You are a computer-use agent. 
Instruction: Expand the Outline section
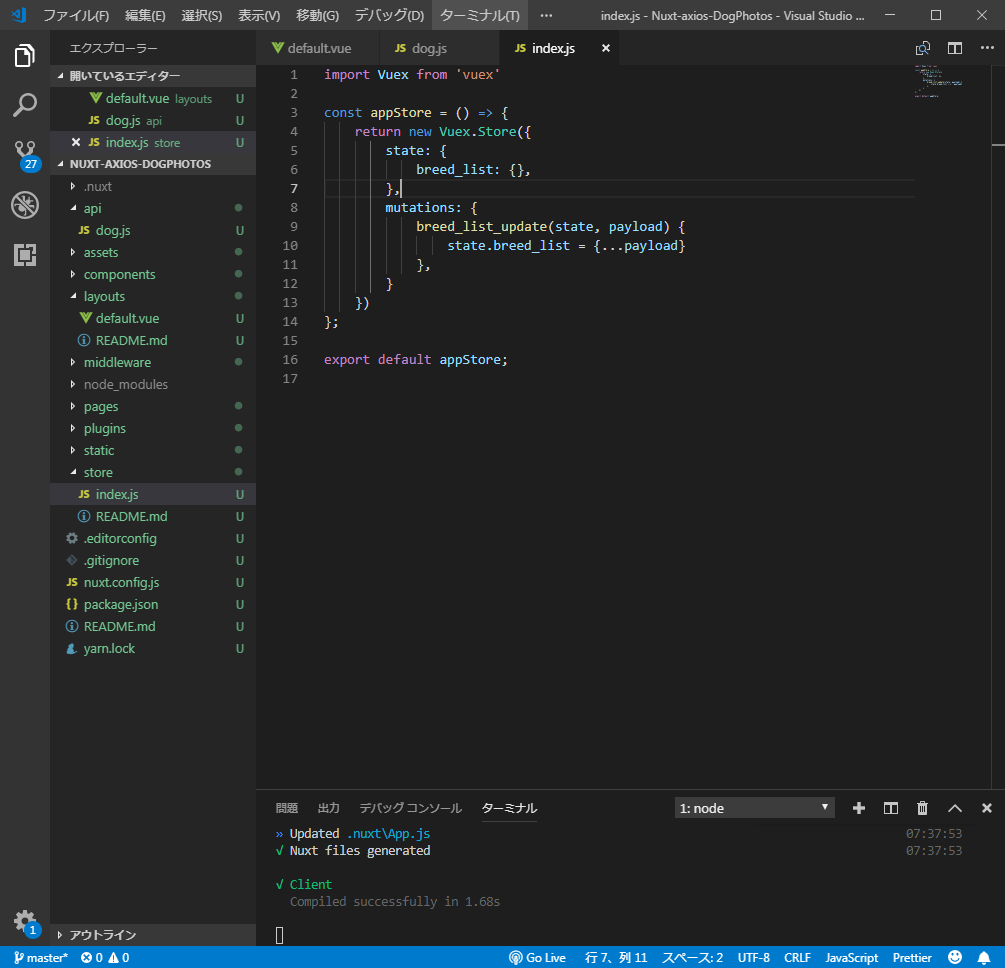click(x=102, y=935)
